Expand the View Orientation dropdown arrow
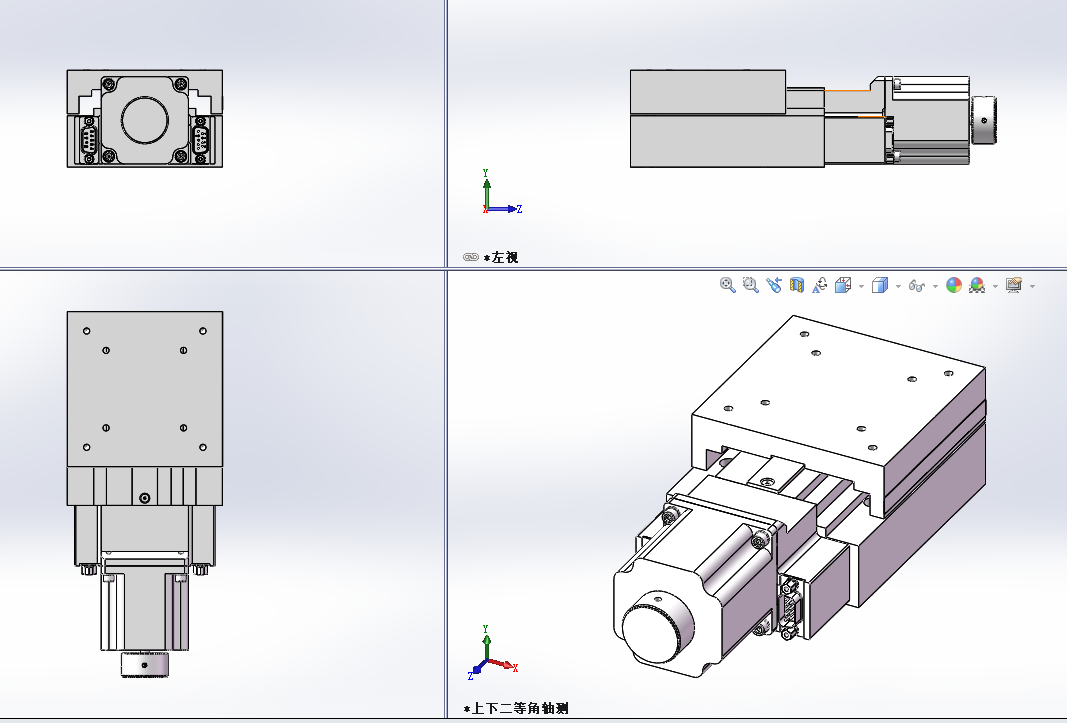This screenshot has height=723, width=1067. tap(861, 286)
